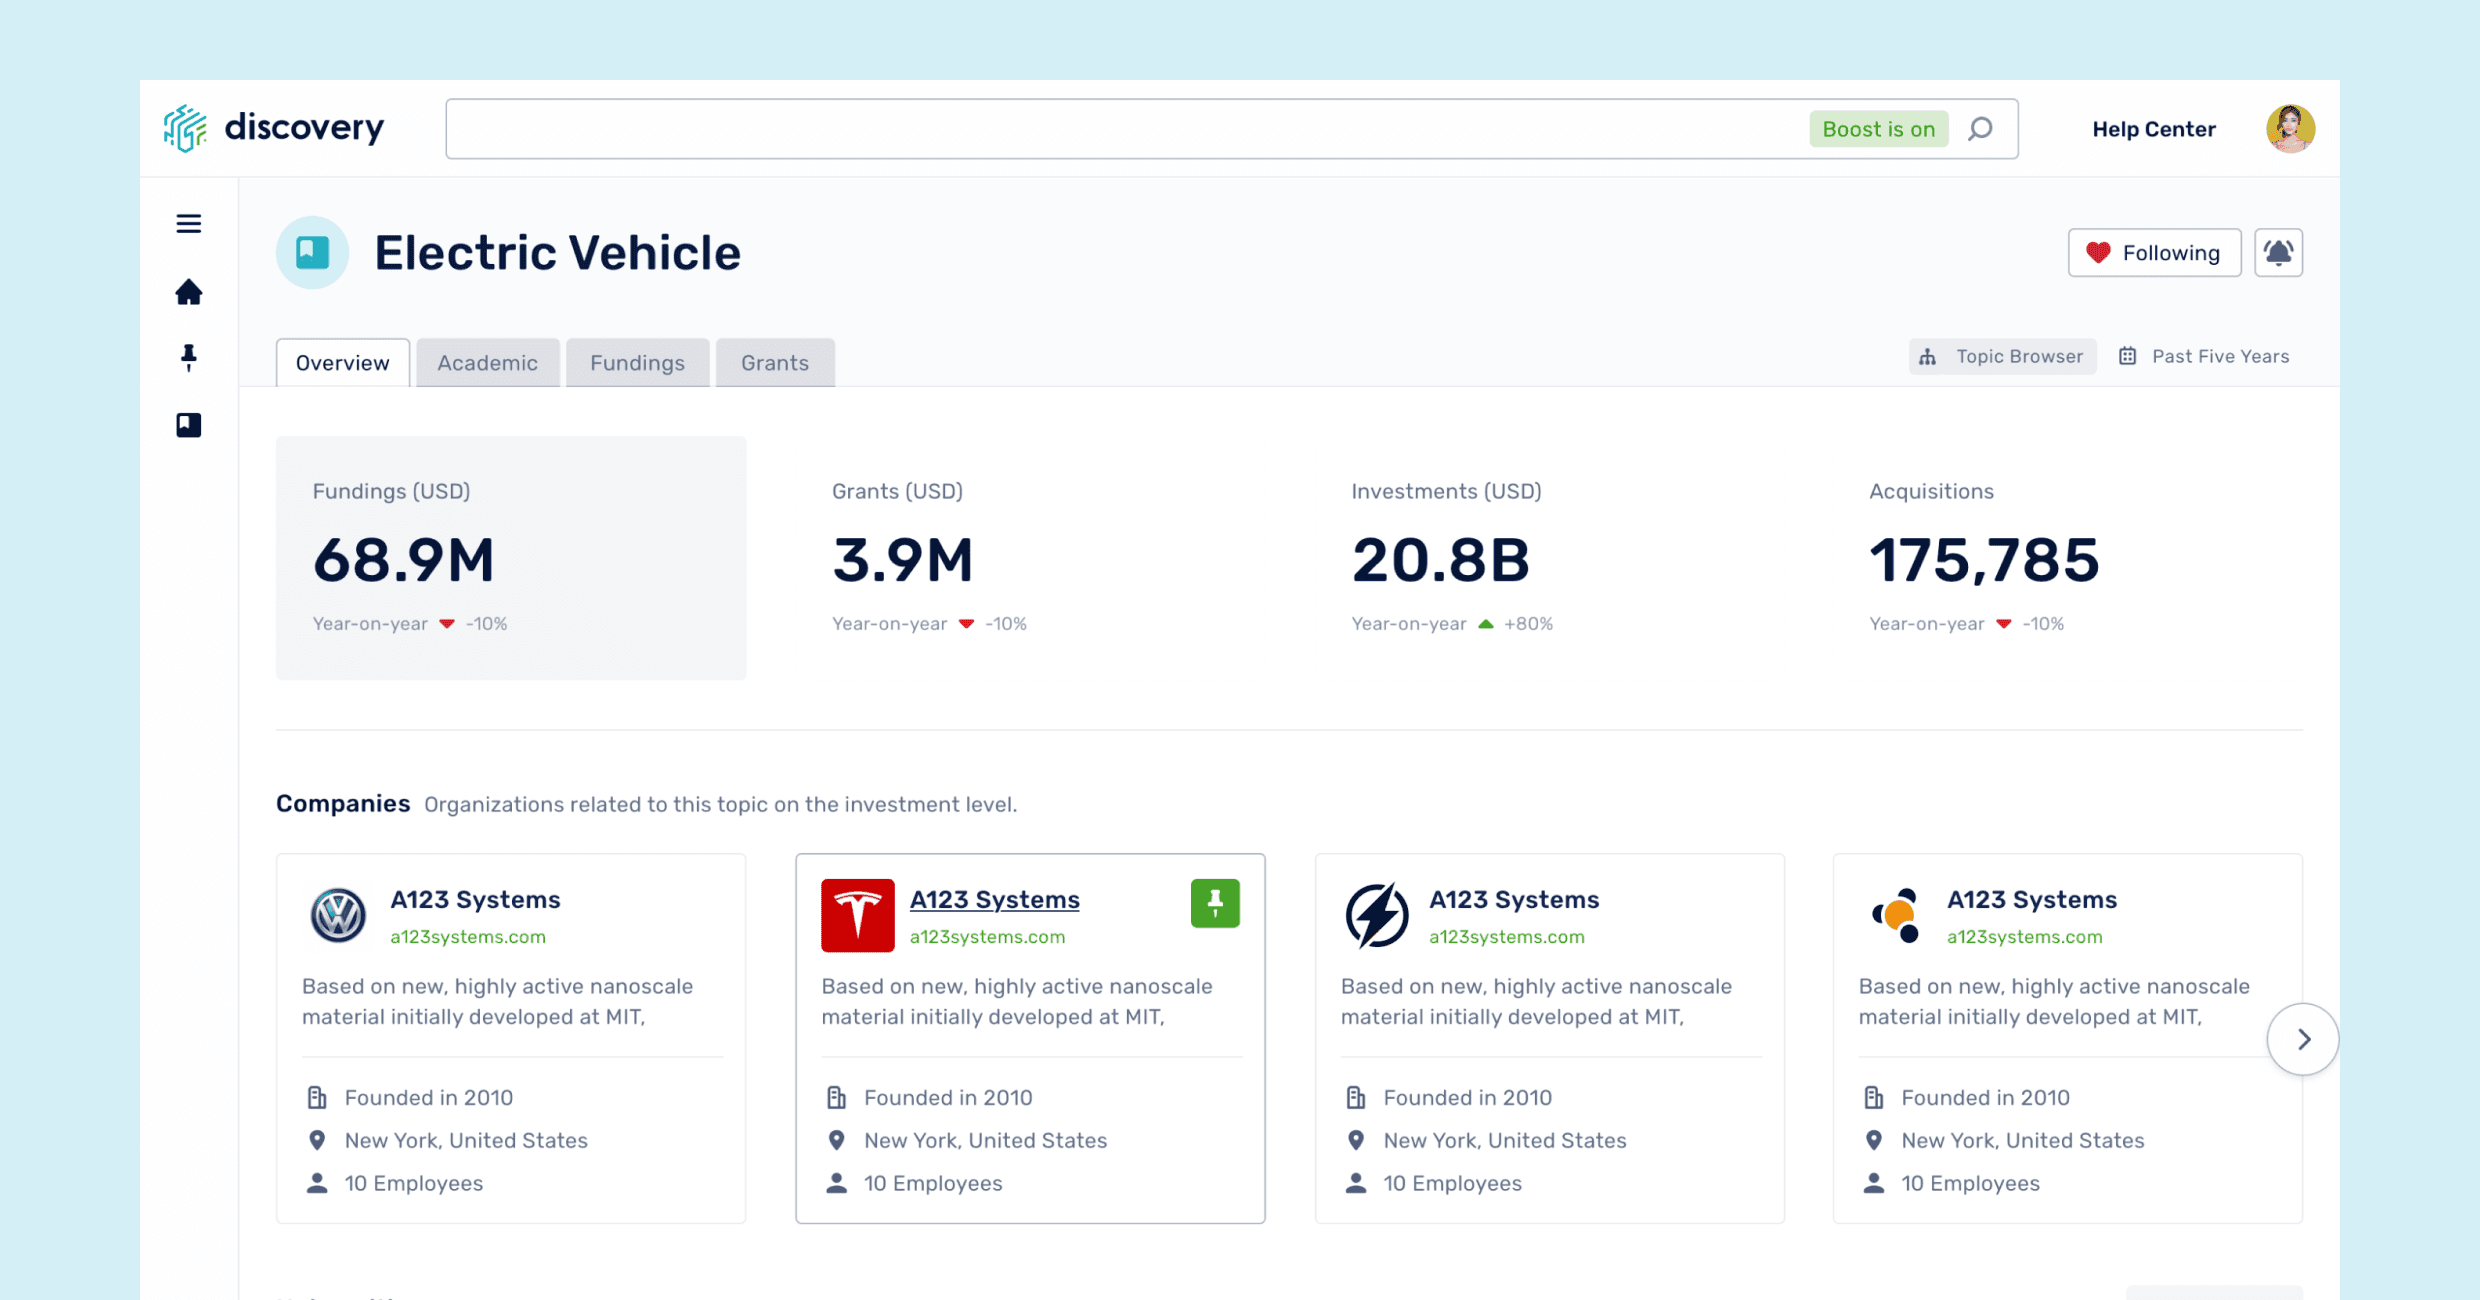Switch to the Fundings tab
Screen dimensions: 2480x1300
[x=637, y=363]
